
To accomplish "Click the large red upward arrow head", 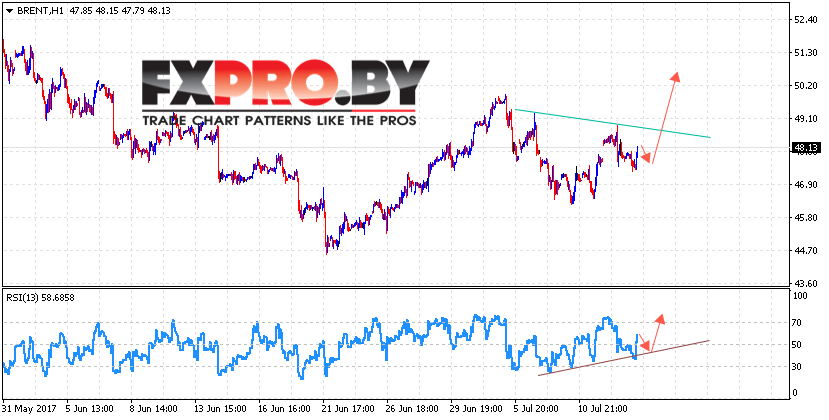I will 675,77.
